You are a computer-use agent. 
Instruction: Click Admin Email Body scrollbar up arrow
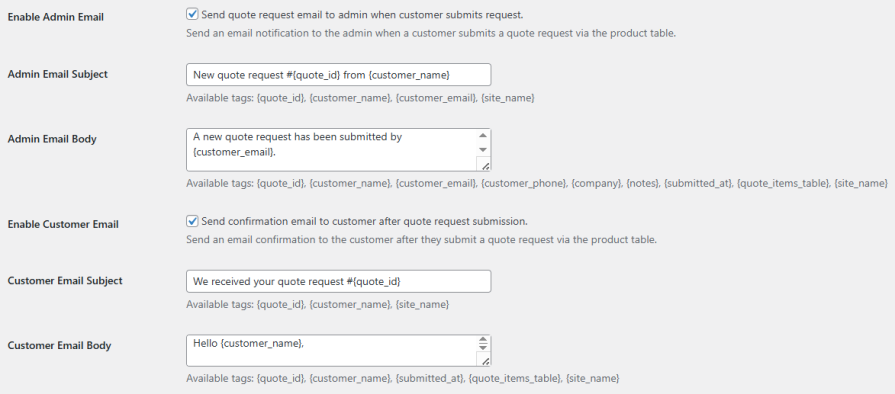483,135
